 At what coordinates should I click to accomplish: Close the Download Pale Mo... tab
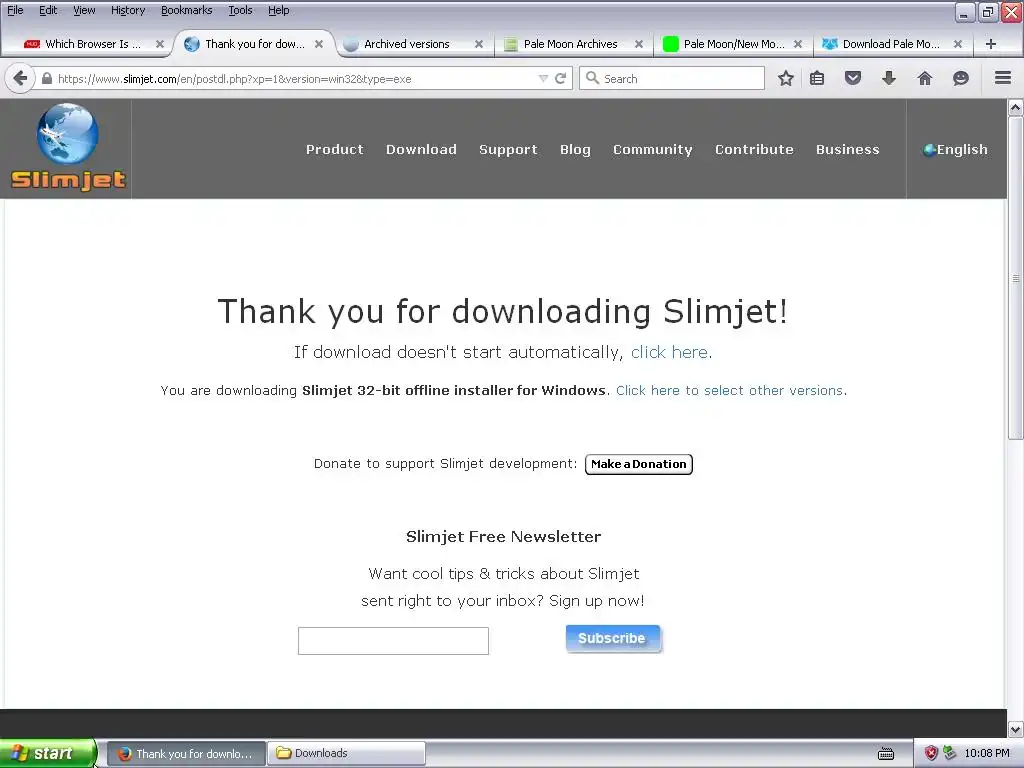(957, 44)
